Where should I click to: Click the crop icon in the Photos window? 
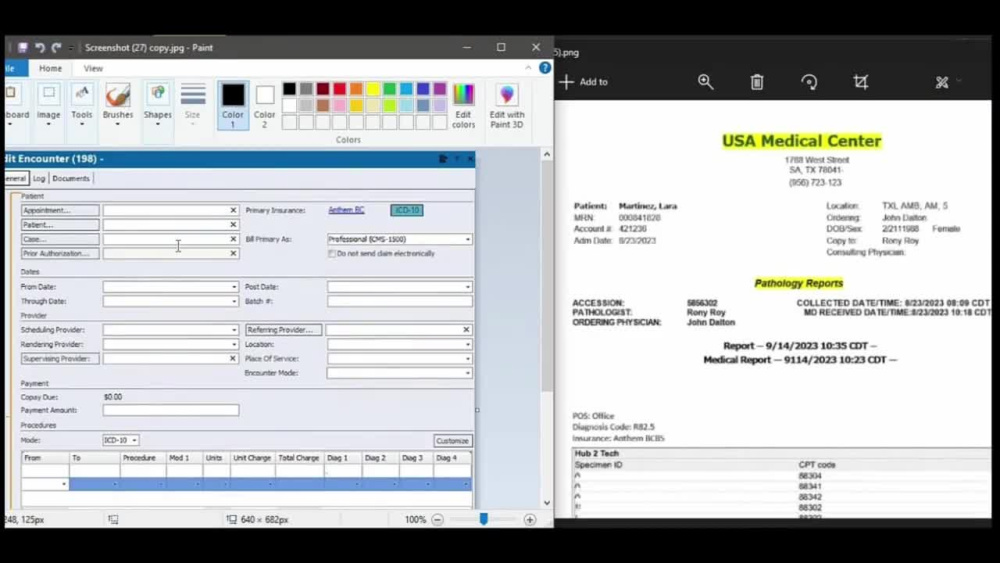861,82
